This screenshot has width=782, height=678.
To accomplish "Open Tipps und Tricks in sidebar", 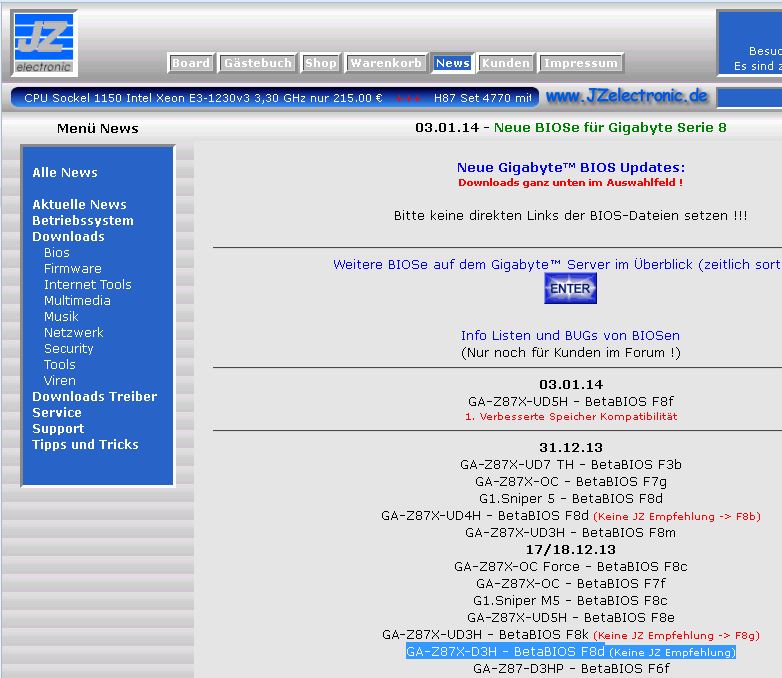I will tap(85, 444).
